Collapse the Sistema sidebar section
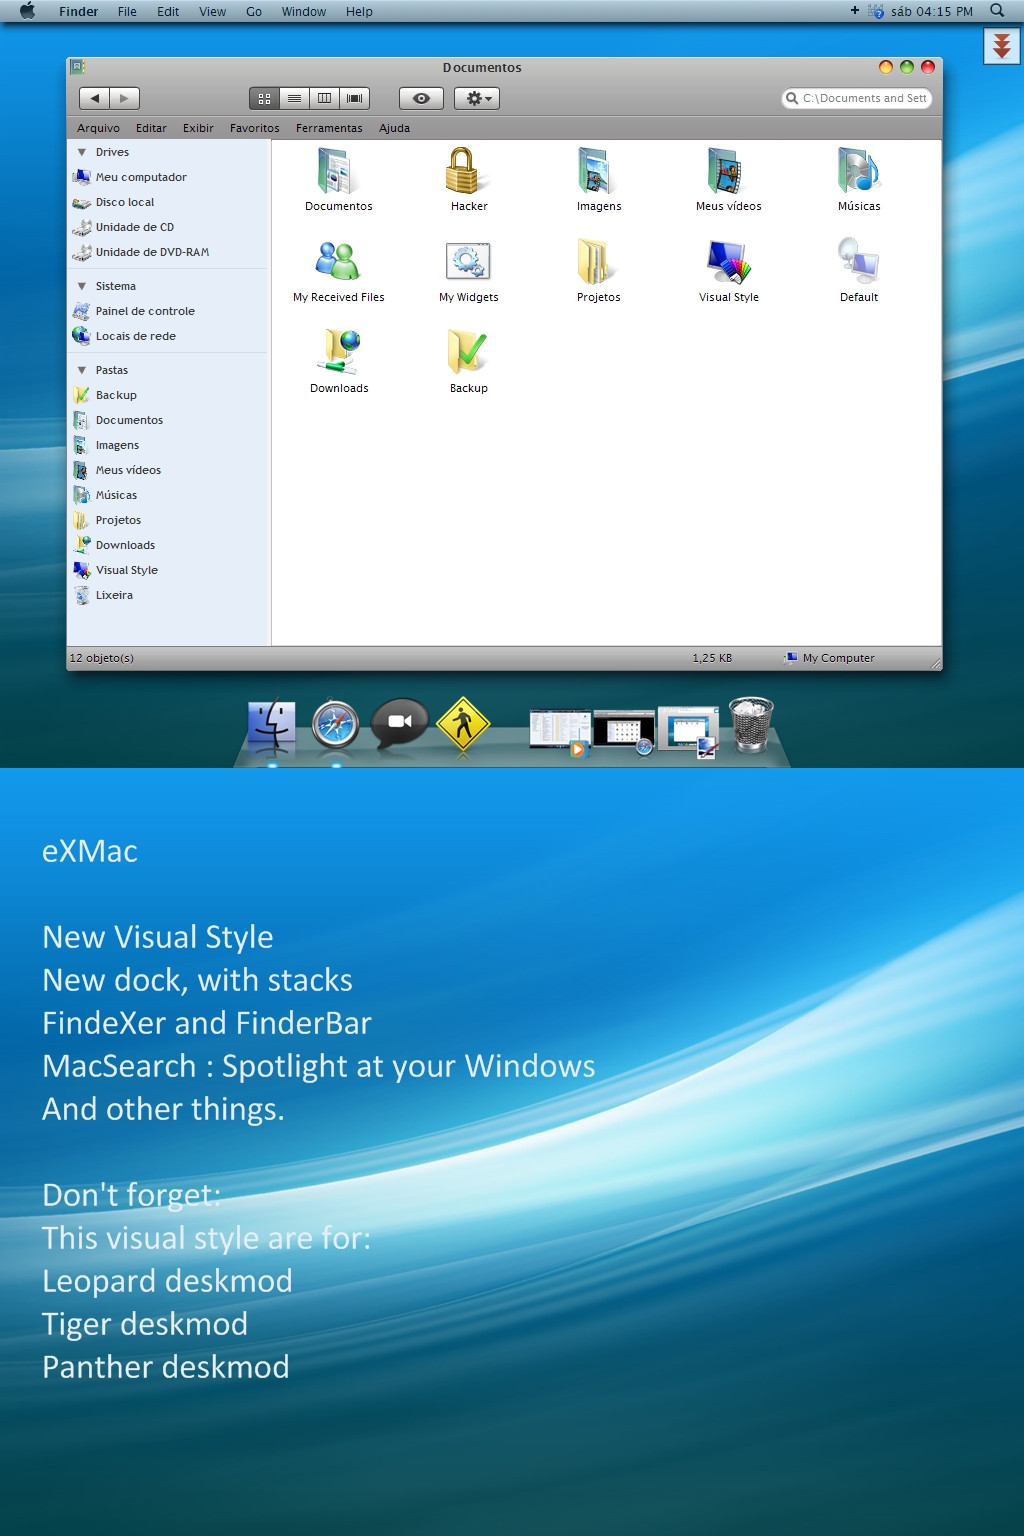 point(82,286)
